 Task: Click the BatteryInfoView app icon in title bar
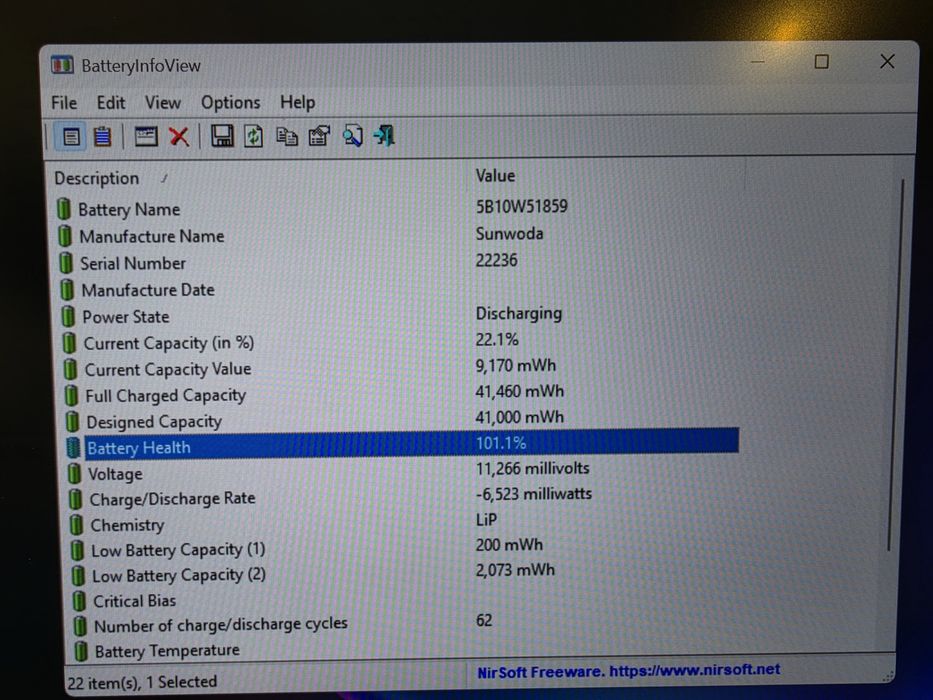[x=62, y=65]
